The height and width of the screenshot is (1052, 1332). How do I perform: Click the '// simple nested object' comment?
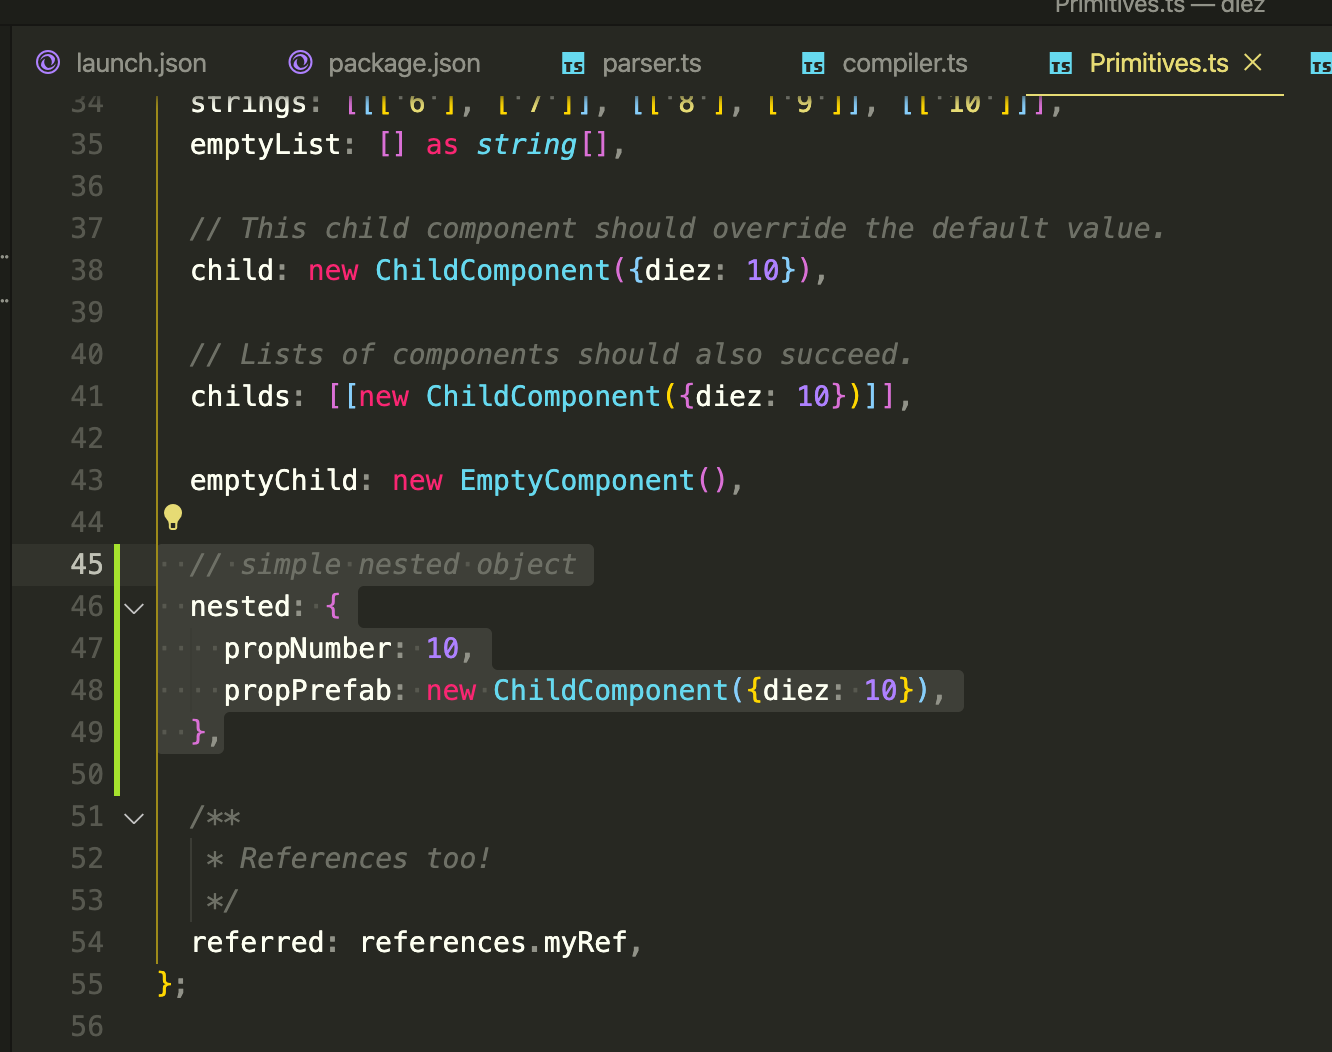tap(383, 564)
